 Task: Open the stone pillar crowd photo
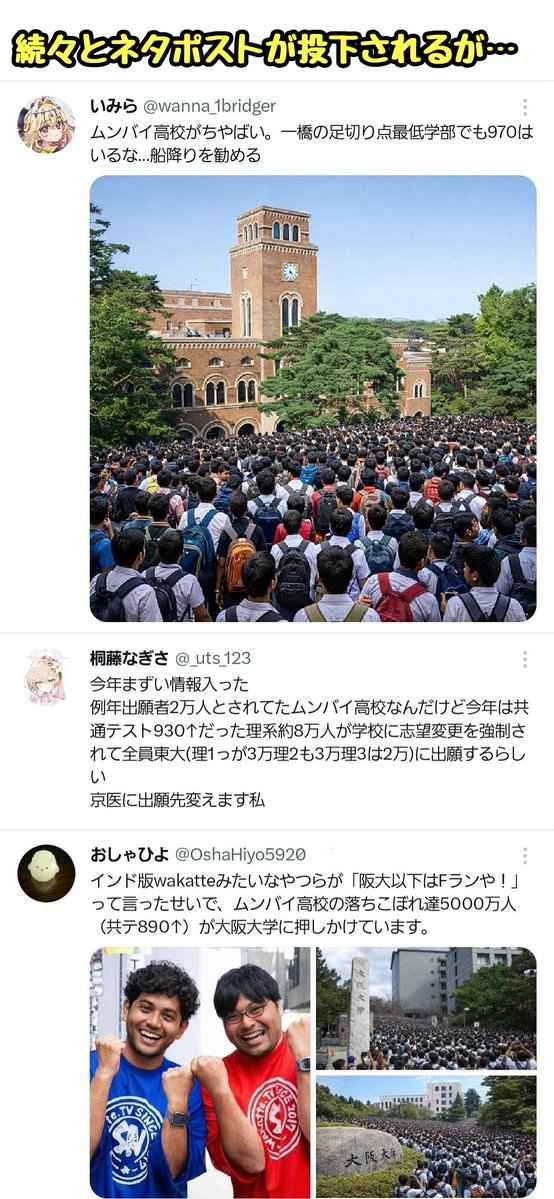point(426,1008)
